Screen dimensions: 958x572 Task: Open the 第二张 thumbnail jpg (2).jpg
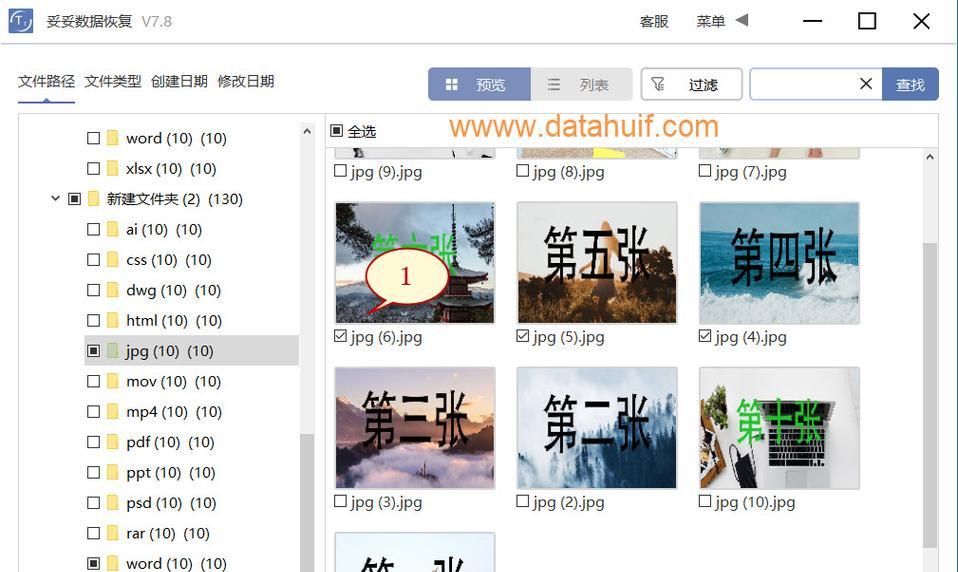[597, 428]
